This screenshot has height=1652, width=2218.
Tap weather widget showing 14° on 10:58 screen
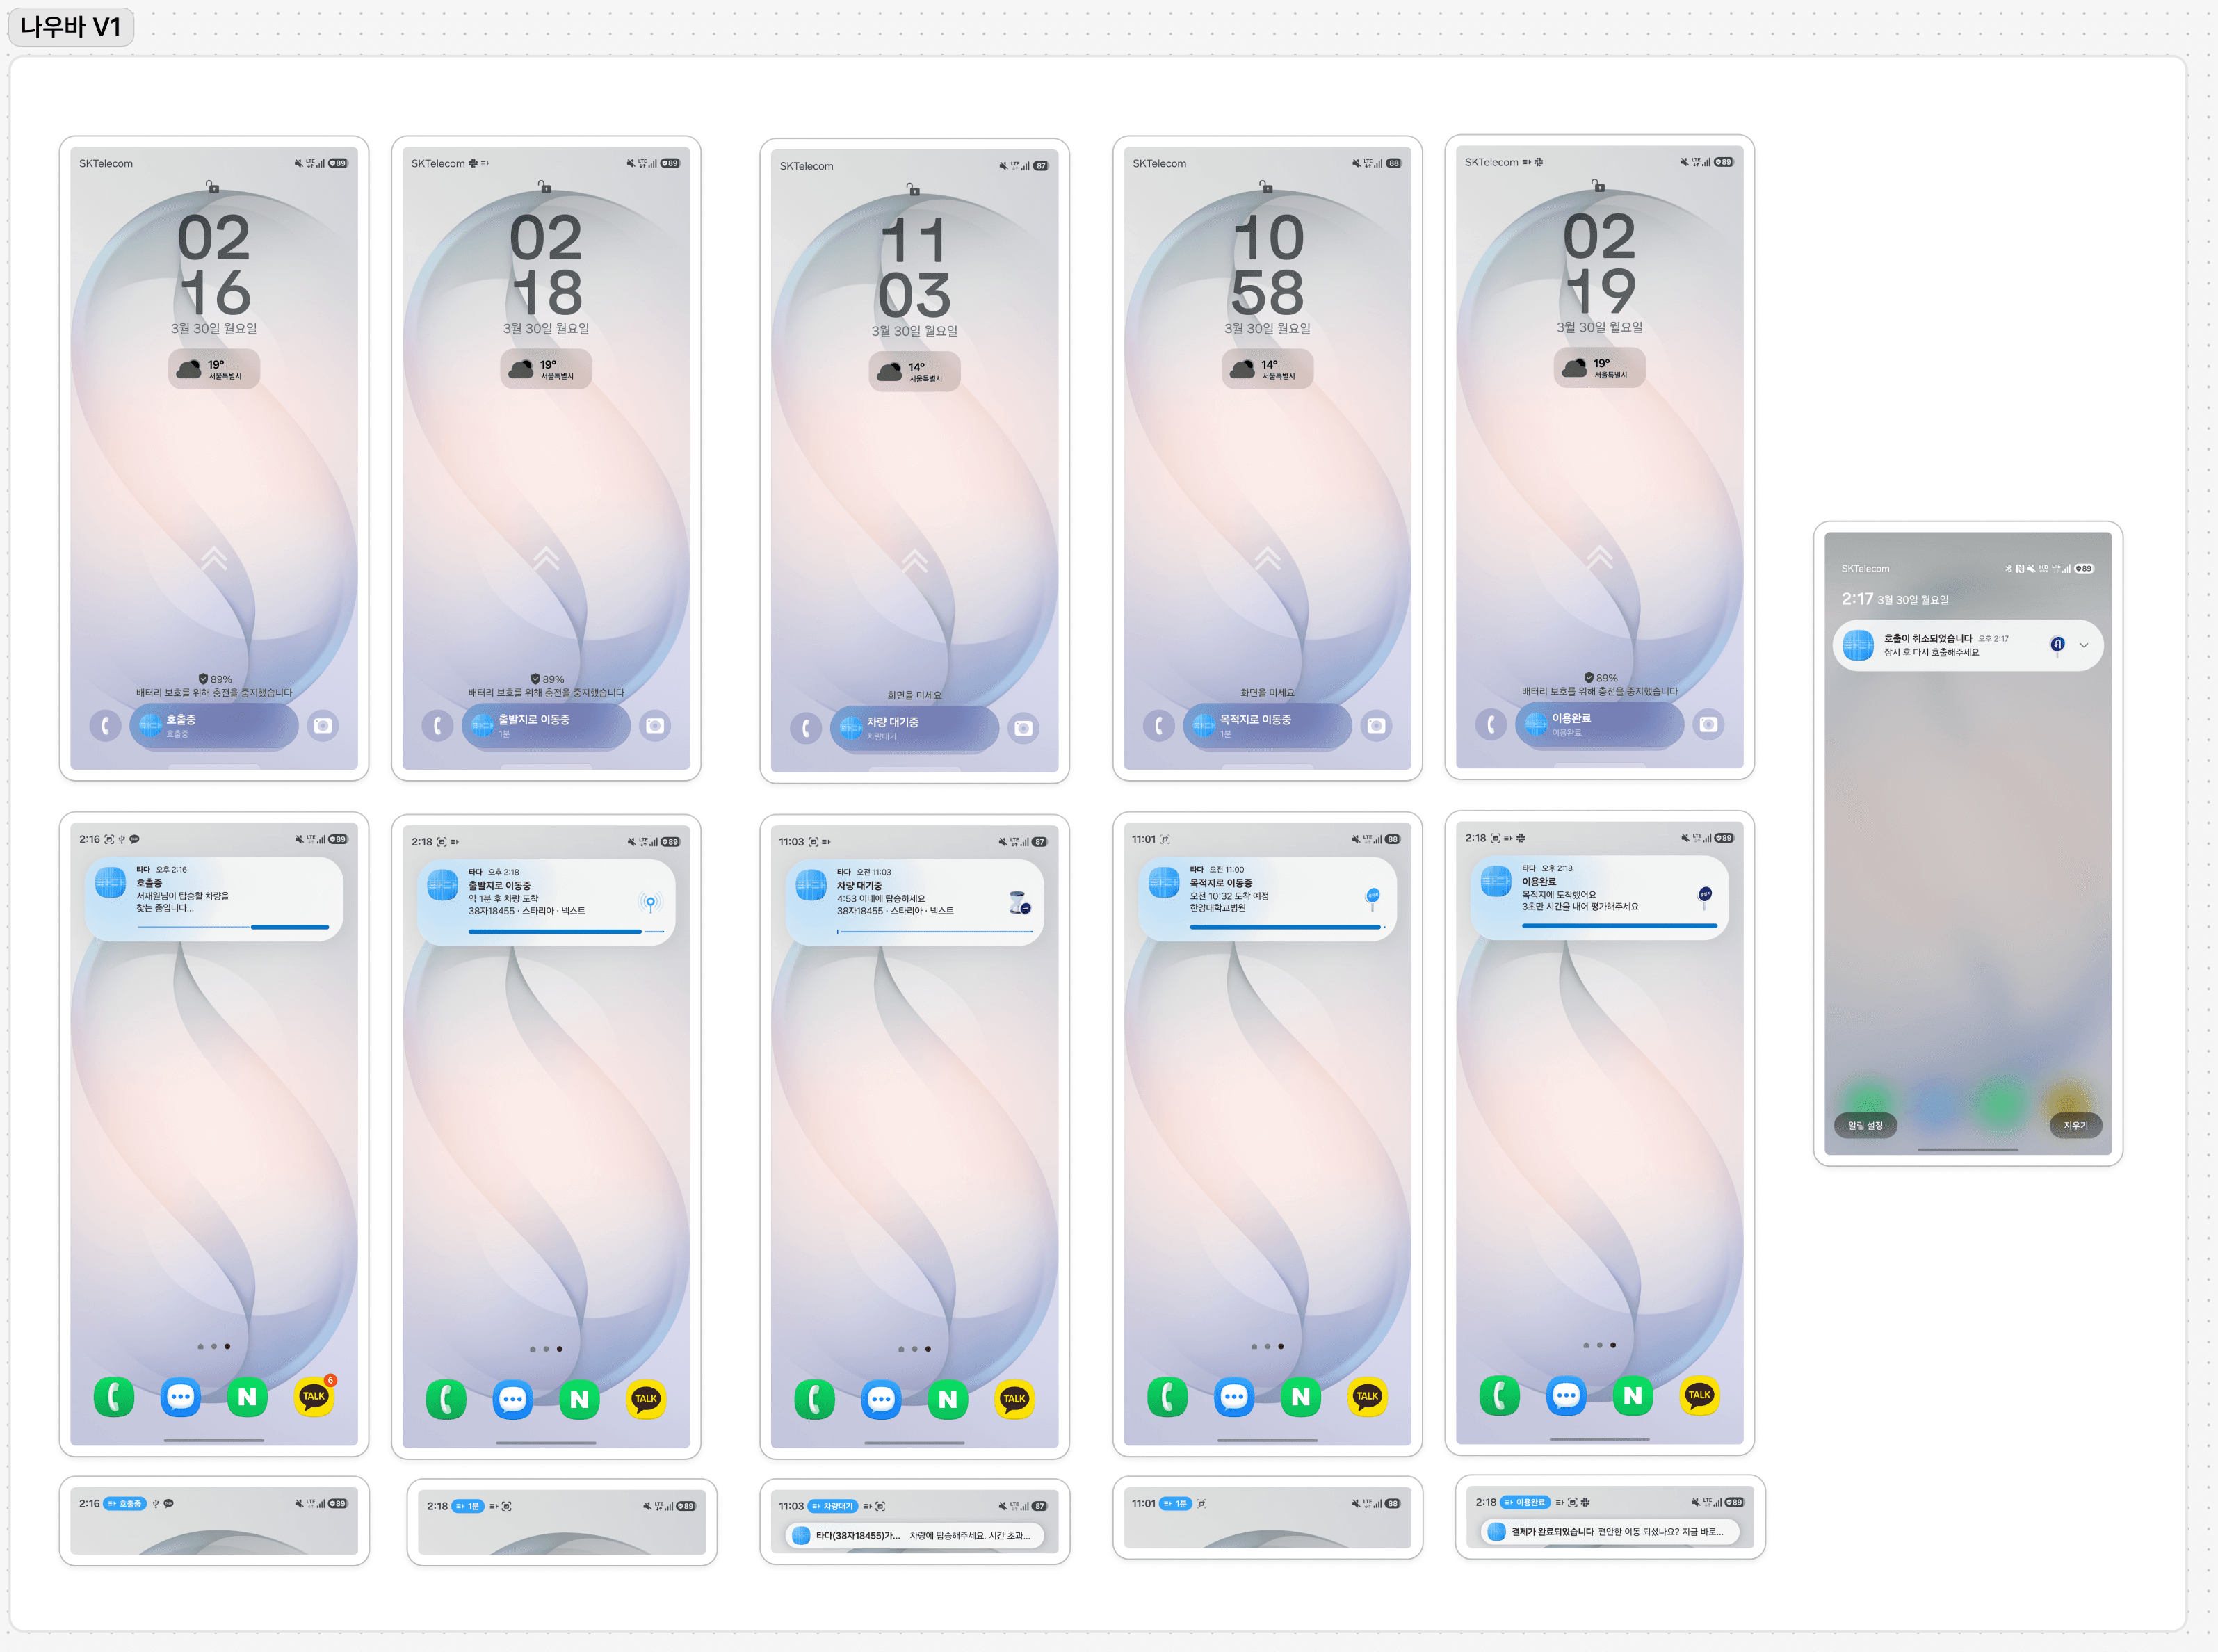[1267, 369]
